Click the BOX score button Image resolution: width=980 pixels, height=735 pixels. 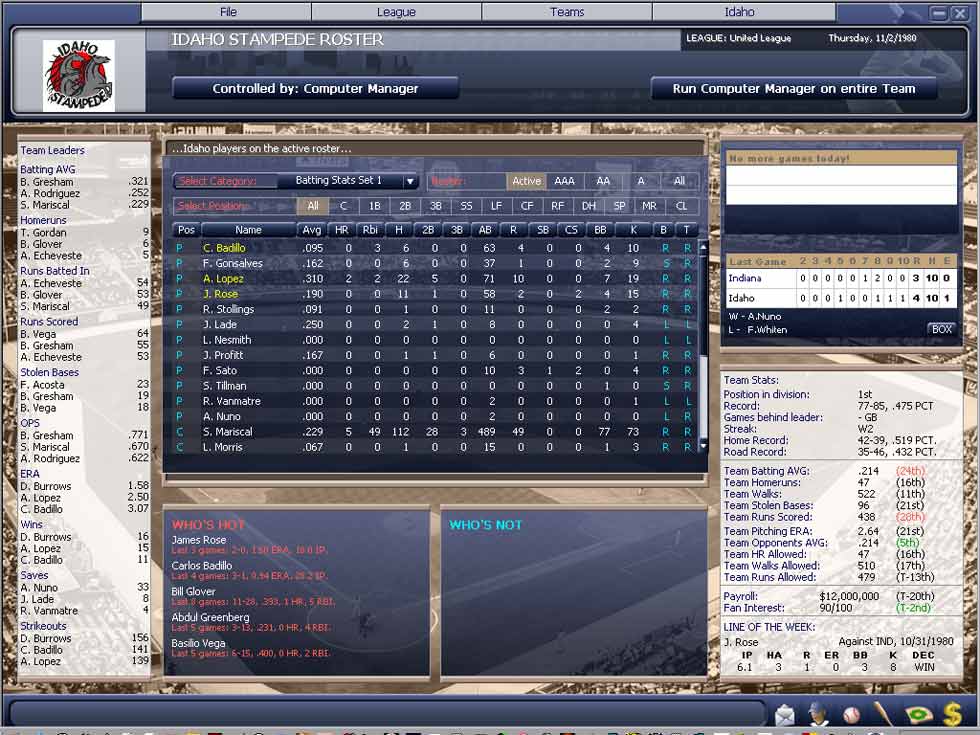[941, 329]
